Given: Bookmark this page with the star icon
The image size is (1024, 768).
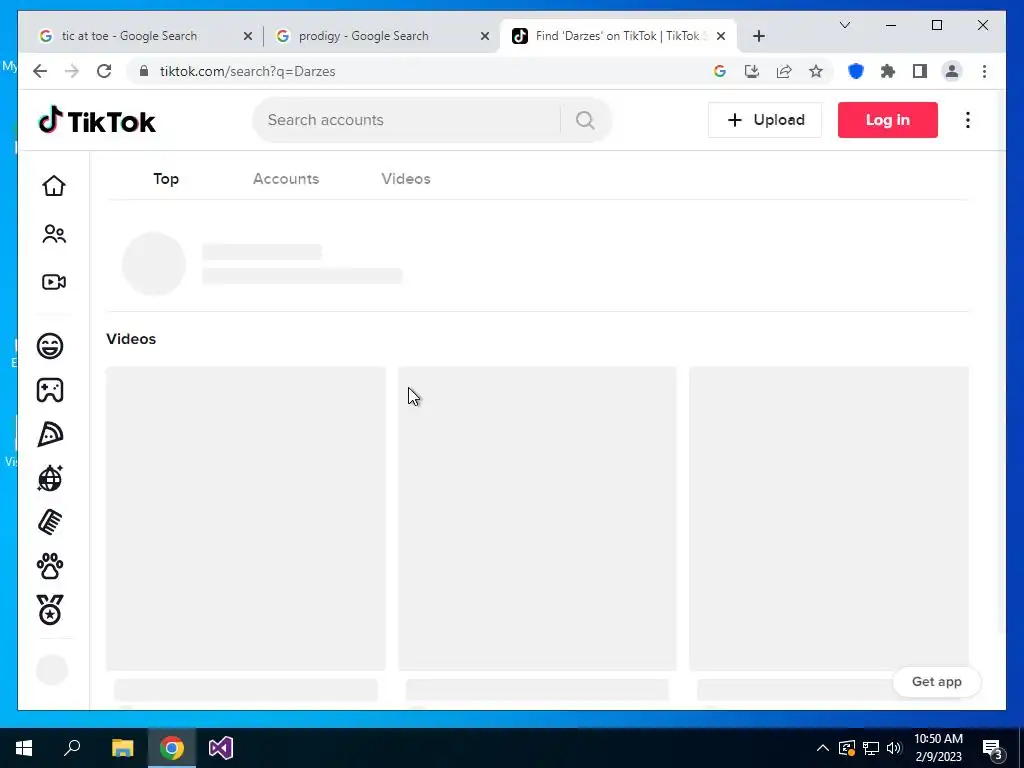Looking at the screenshot, I should coord(816,71).
